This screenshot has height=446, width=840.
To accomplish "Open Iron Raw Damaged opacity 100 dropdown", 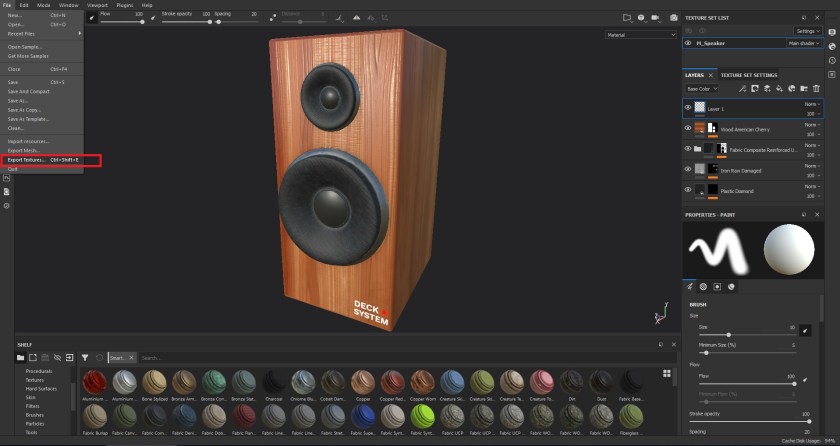I will tap(813, 175).
